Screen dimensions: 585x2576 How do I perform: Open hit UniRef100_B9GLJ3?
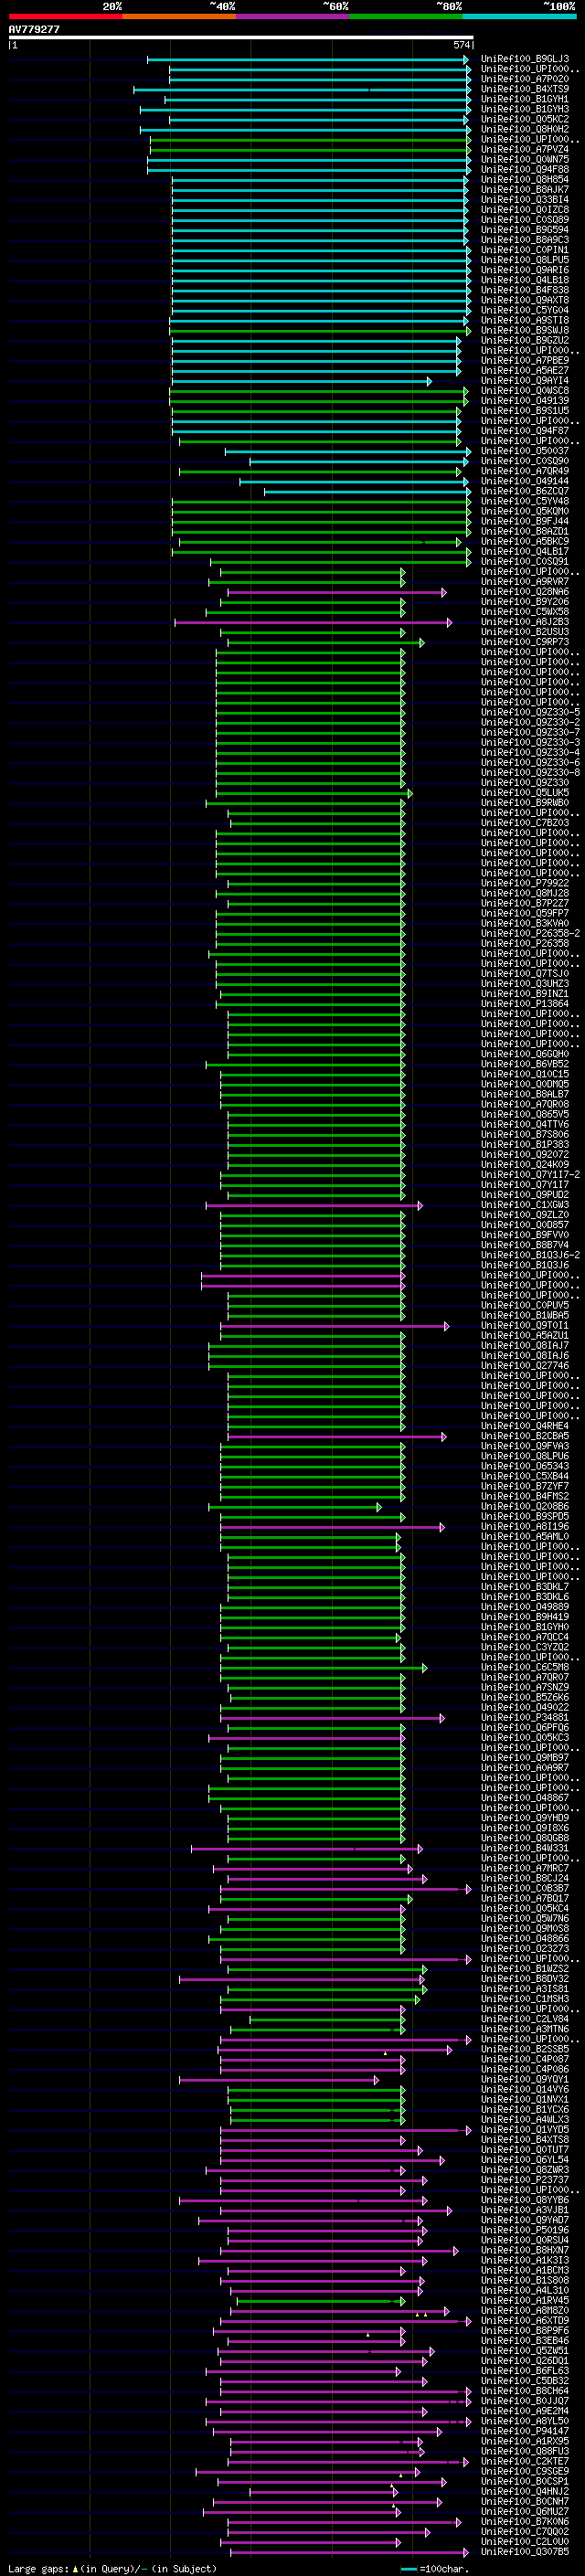pos(525,59)
